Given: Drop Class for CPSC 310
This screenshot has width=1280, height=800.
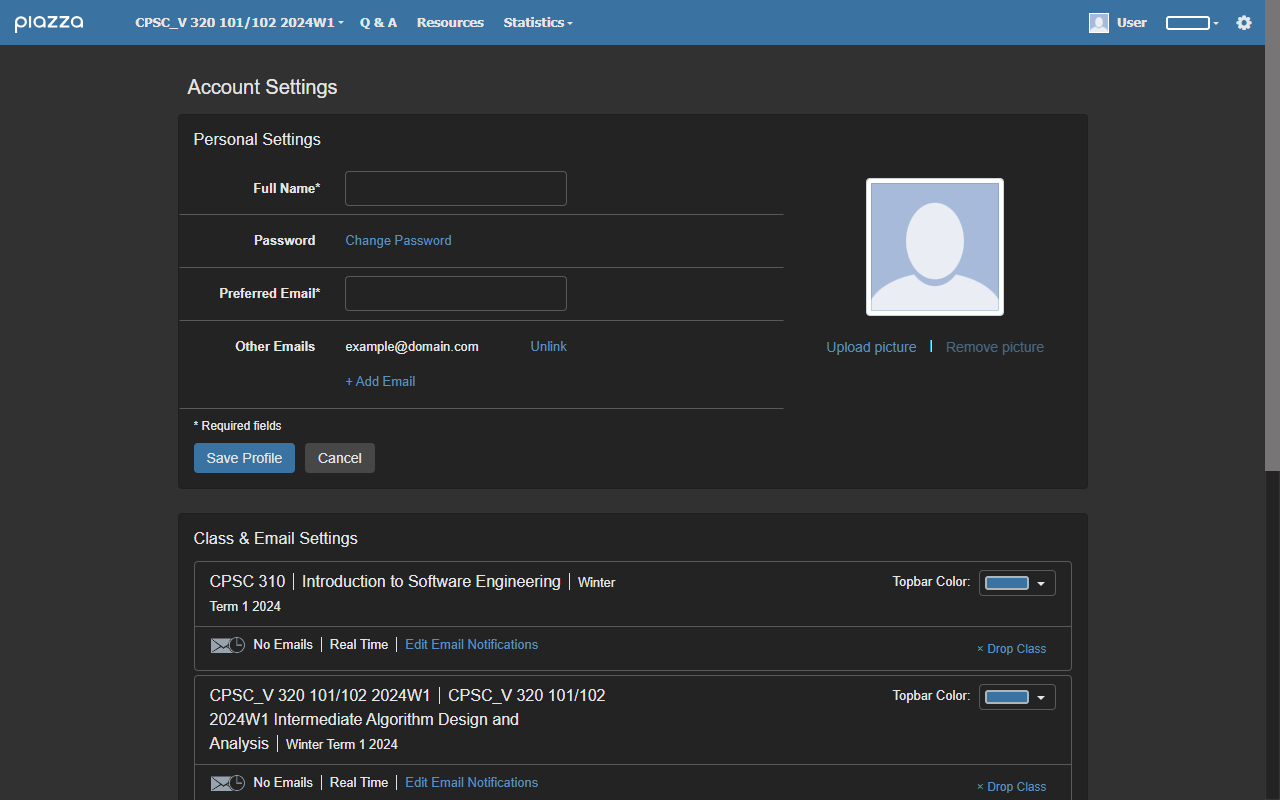Looking at the screenshot, I should (1011, 649).
